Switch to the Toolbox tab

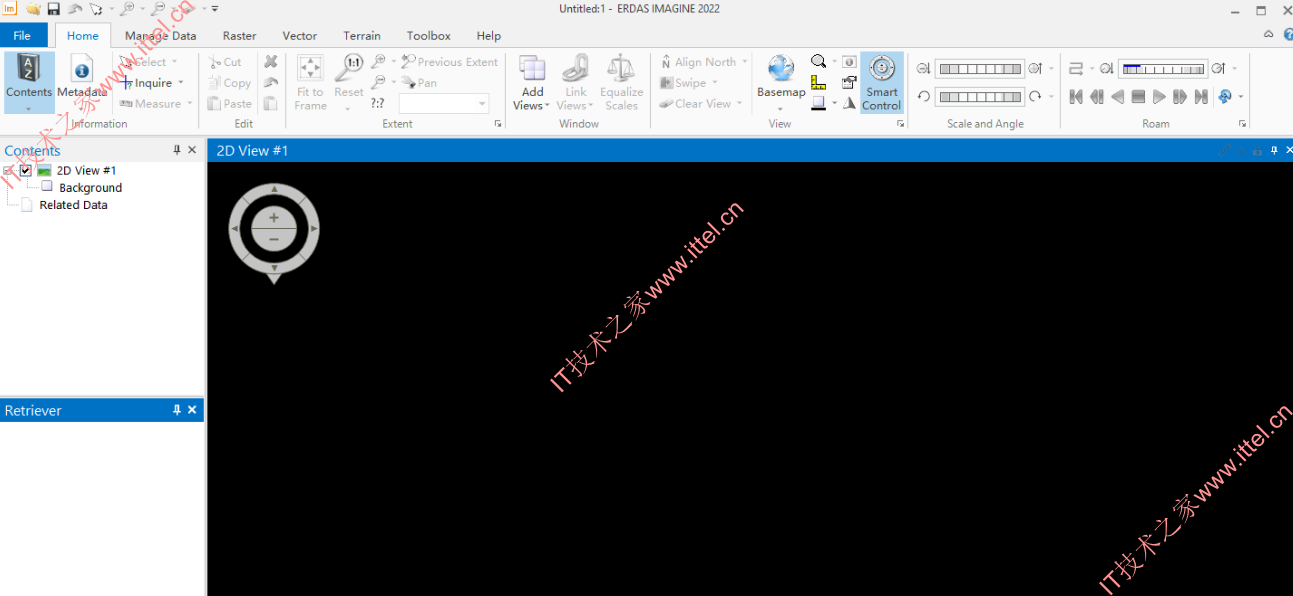click(429, 35)
